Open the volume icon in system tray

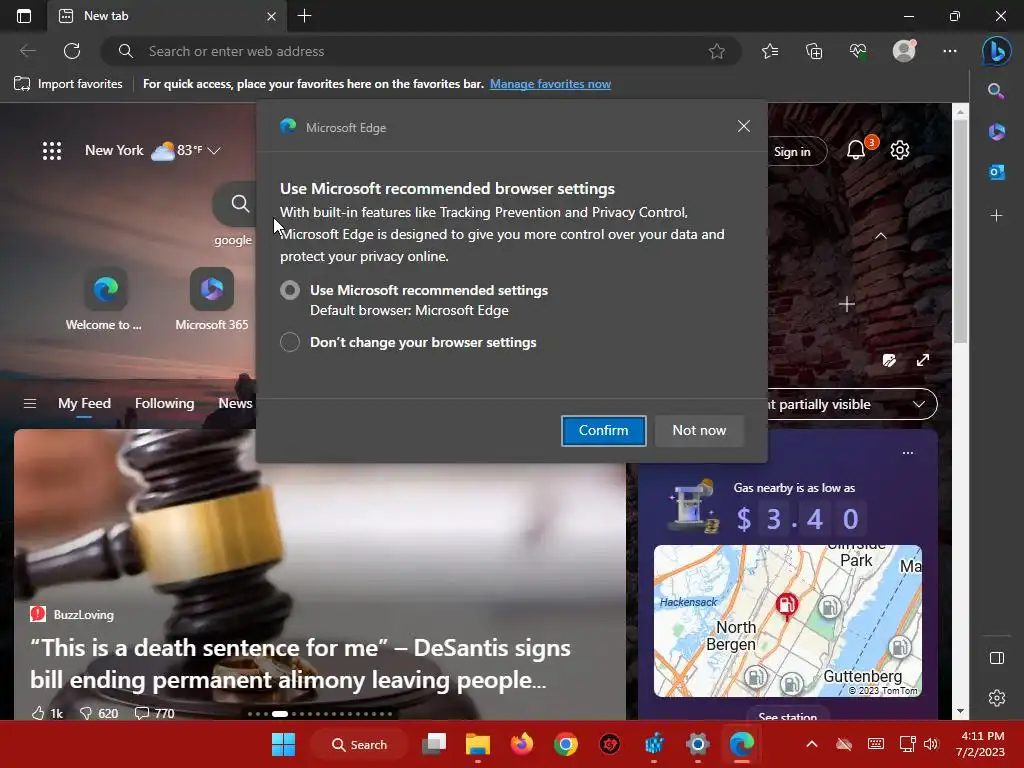click(931, 744)
